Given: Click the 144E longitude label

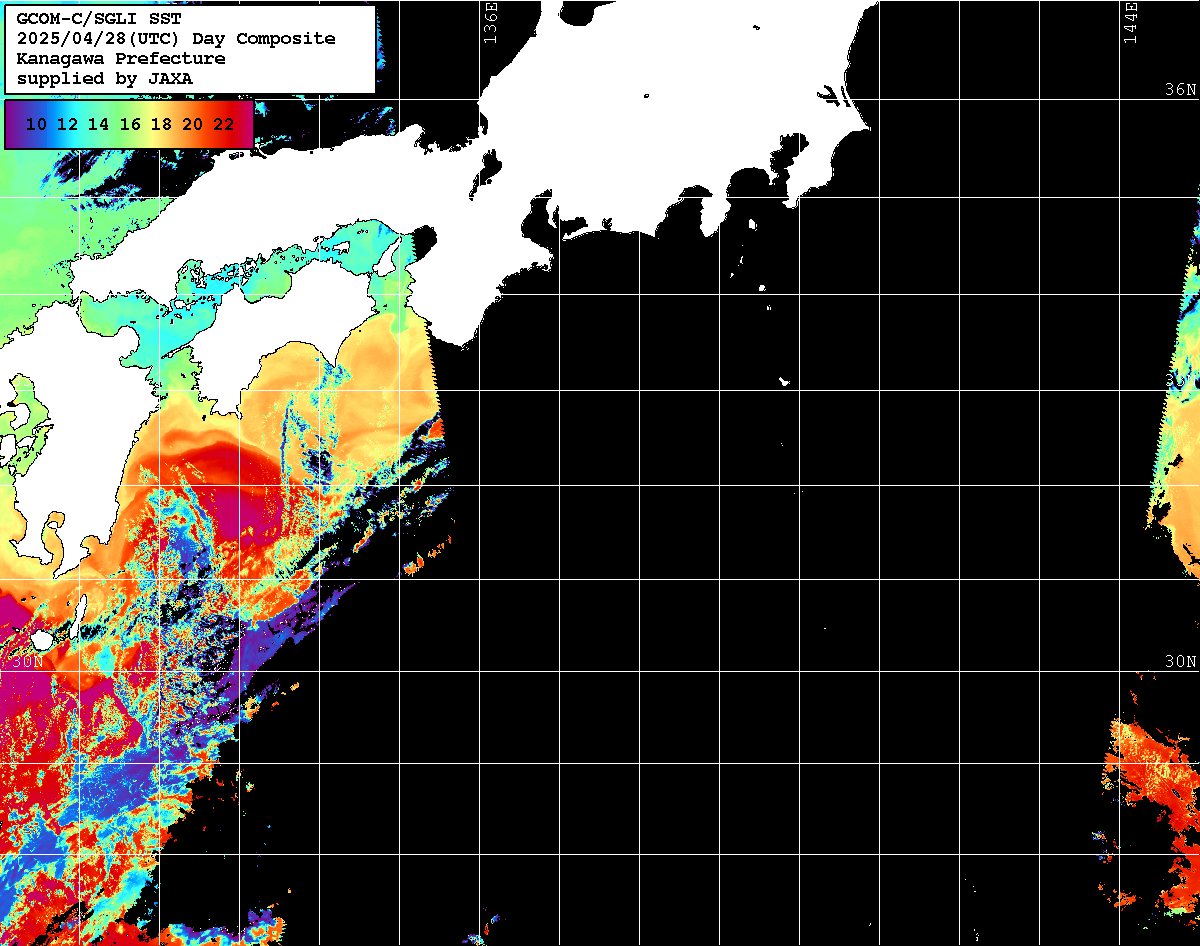Looking at the screenshot, I should tap(1130, 22).
